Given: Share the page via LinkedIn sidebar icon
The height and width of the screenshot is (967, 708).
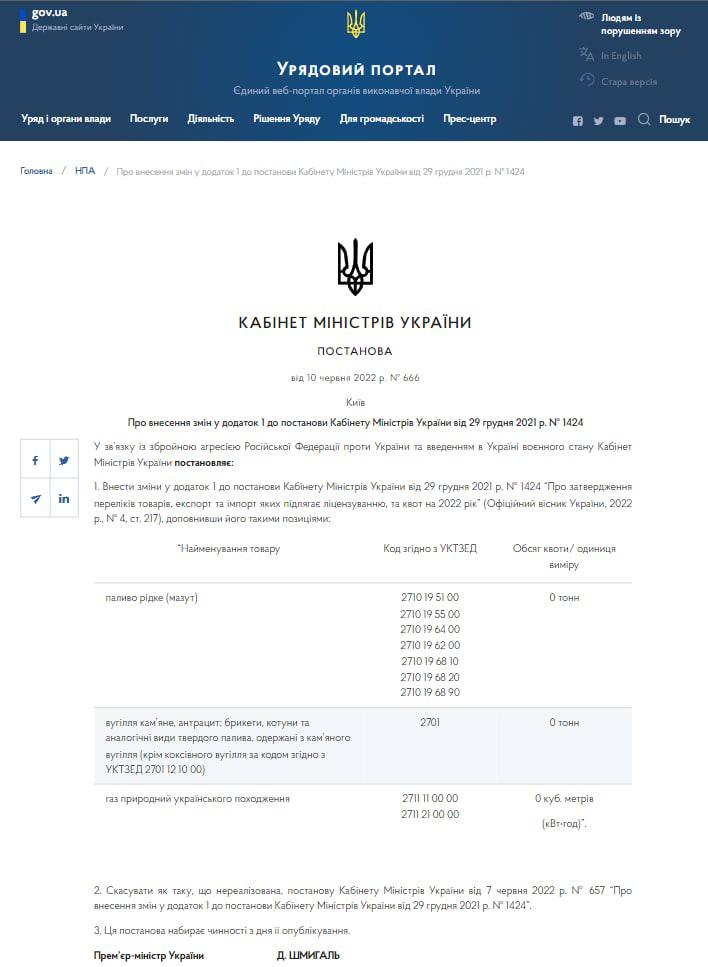Looking at the screenshot, I should [x=64, y=498].
